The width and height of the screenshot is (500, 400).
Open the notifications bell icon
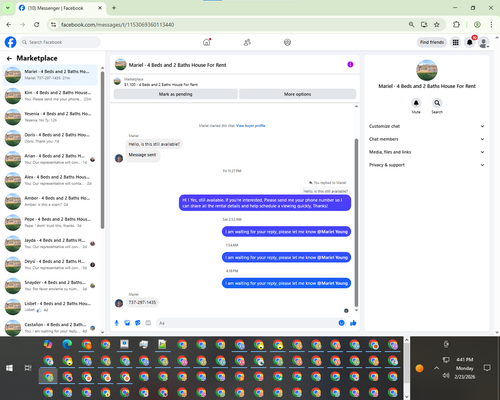coord(469,42)
